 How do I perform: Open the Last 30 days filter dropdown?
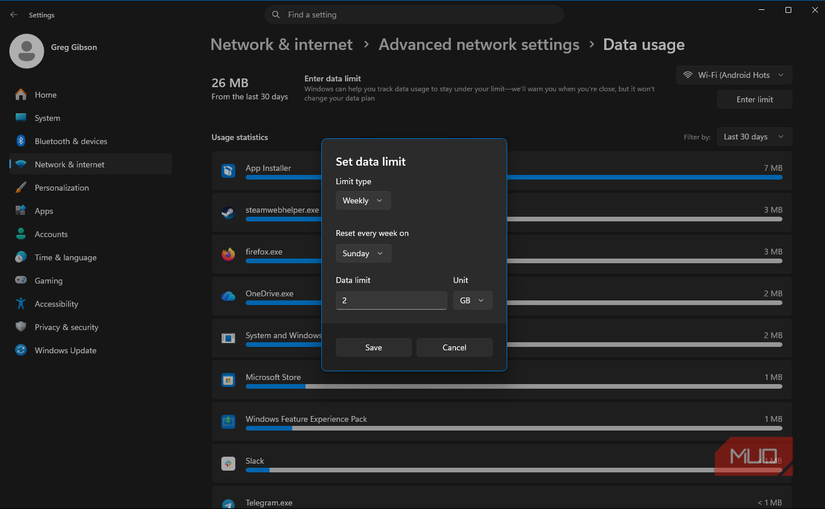[754, 137]
